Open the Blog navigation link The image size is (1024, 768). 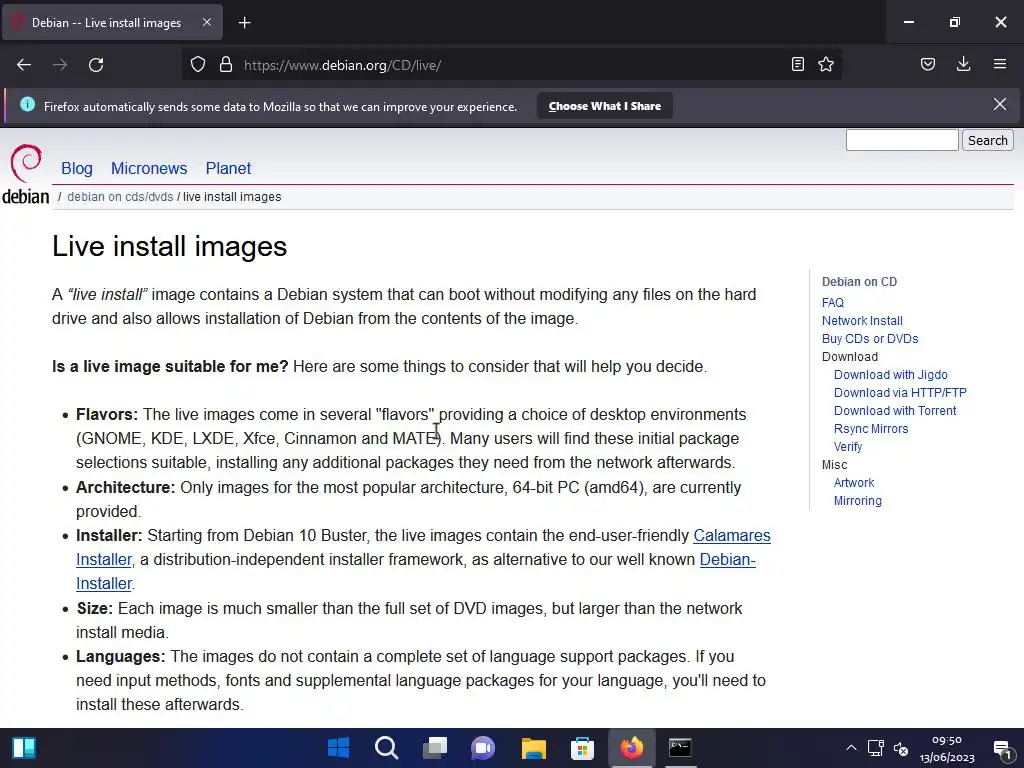point(77,168)
